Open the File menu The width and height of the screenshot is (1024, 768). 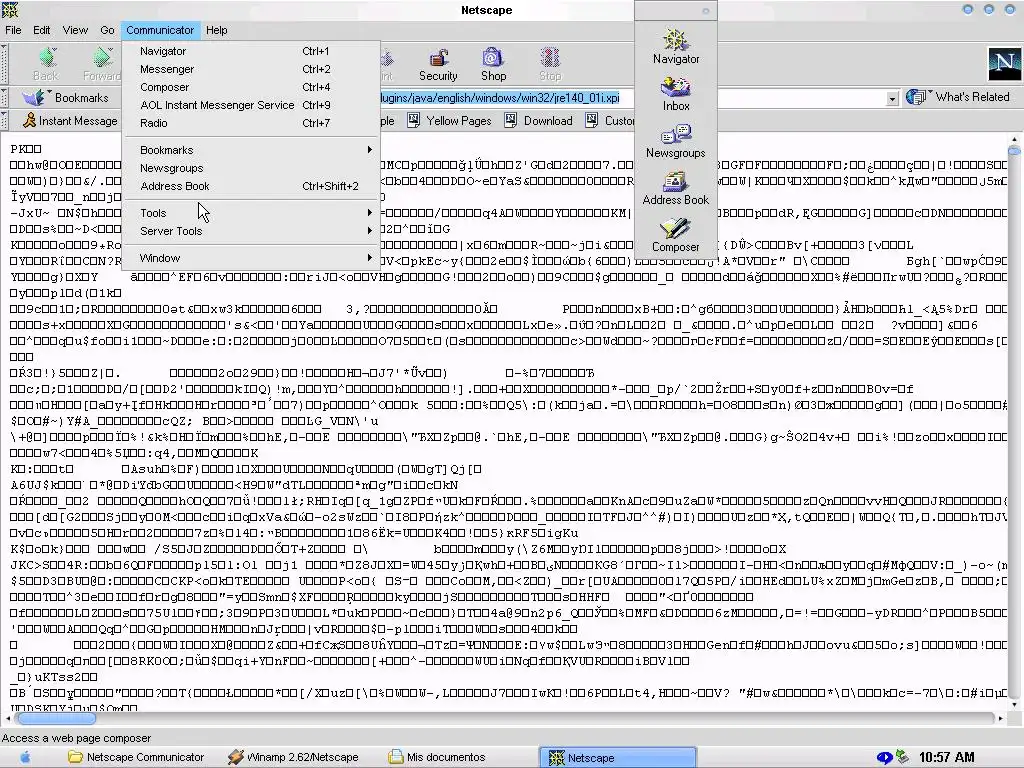tap(13, 30)
